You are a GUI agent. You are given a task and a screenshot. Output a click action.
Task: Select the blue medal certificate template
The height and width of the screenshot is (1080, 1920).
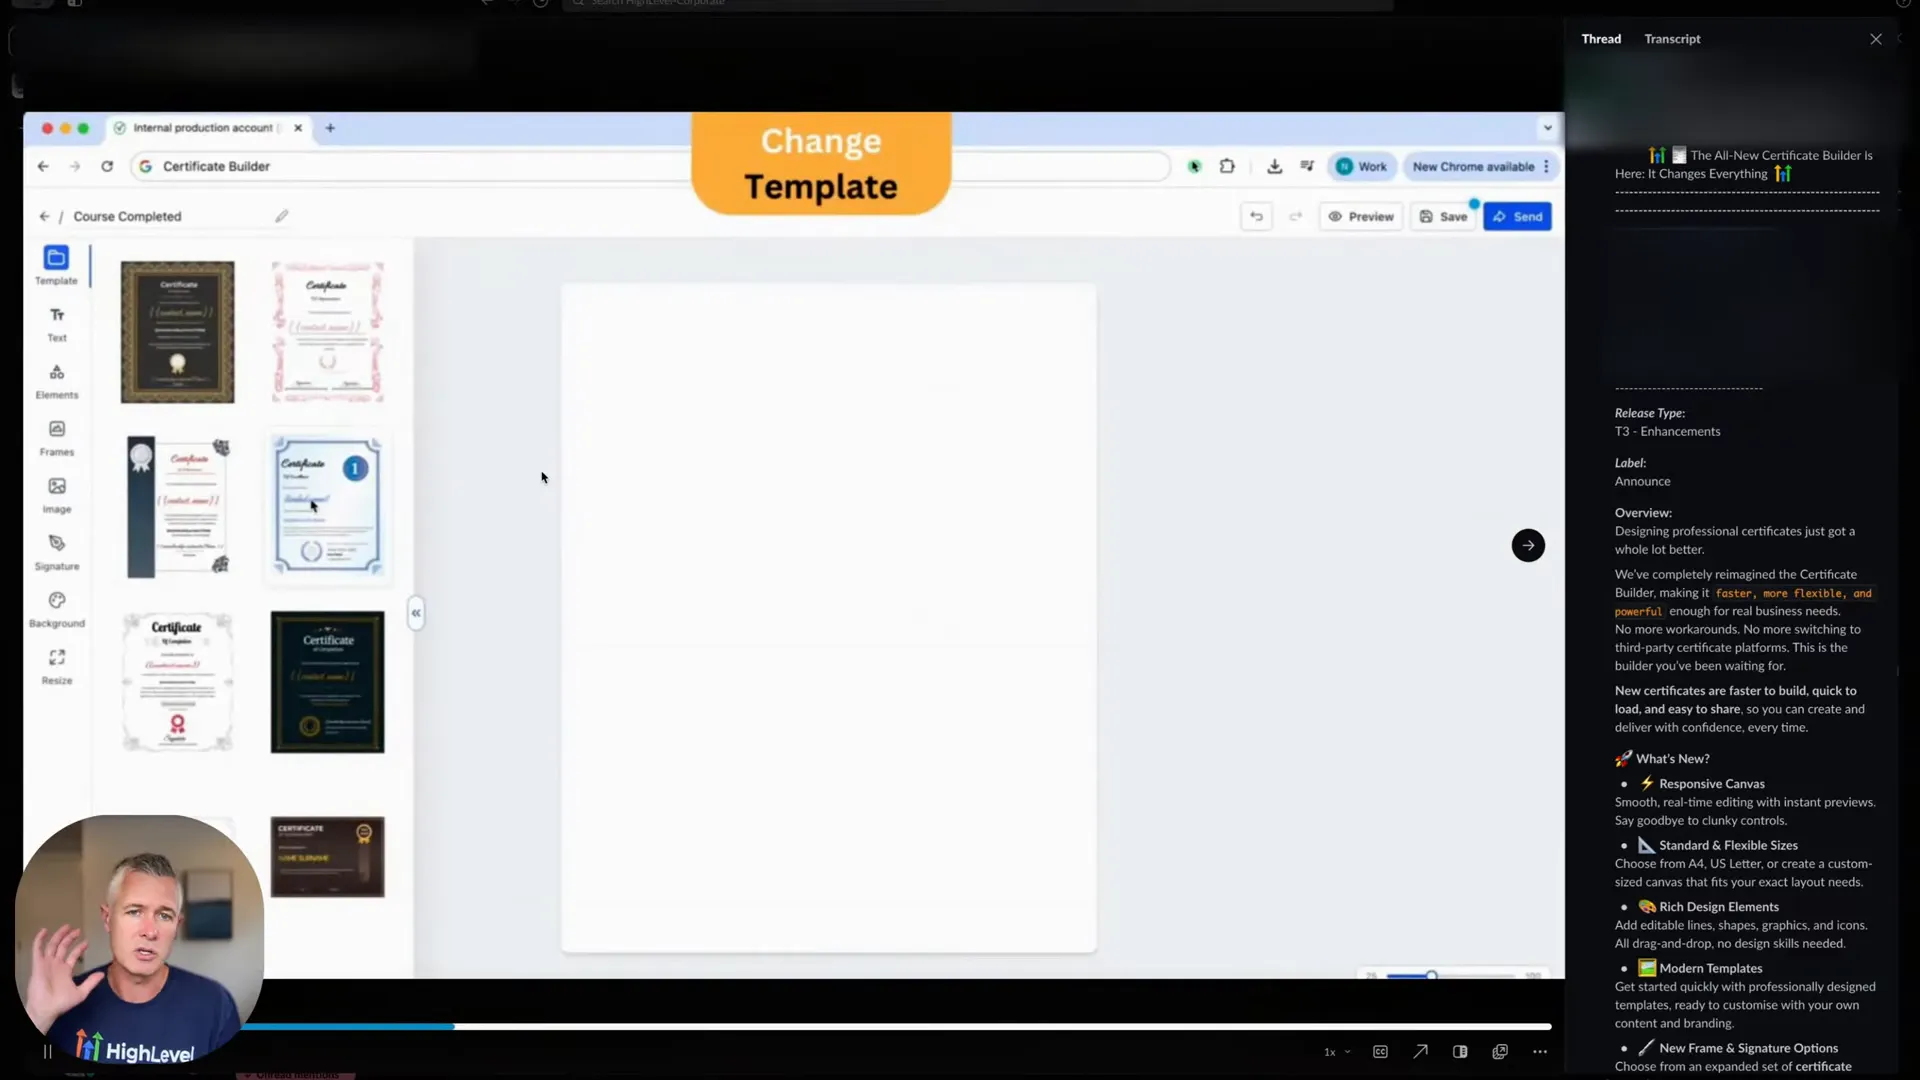[327, 506]
